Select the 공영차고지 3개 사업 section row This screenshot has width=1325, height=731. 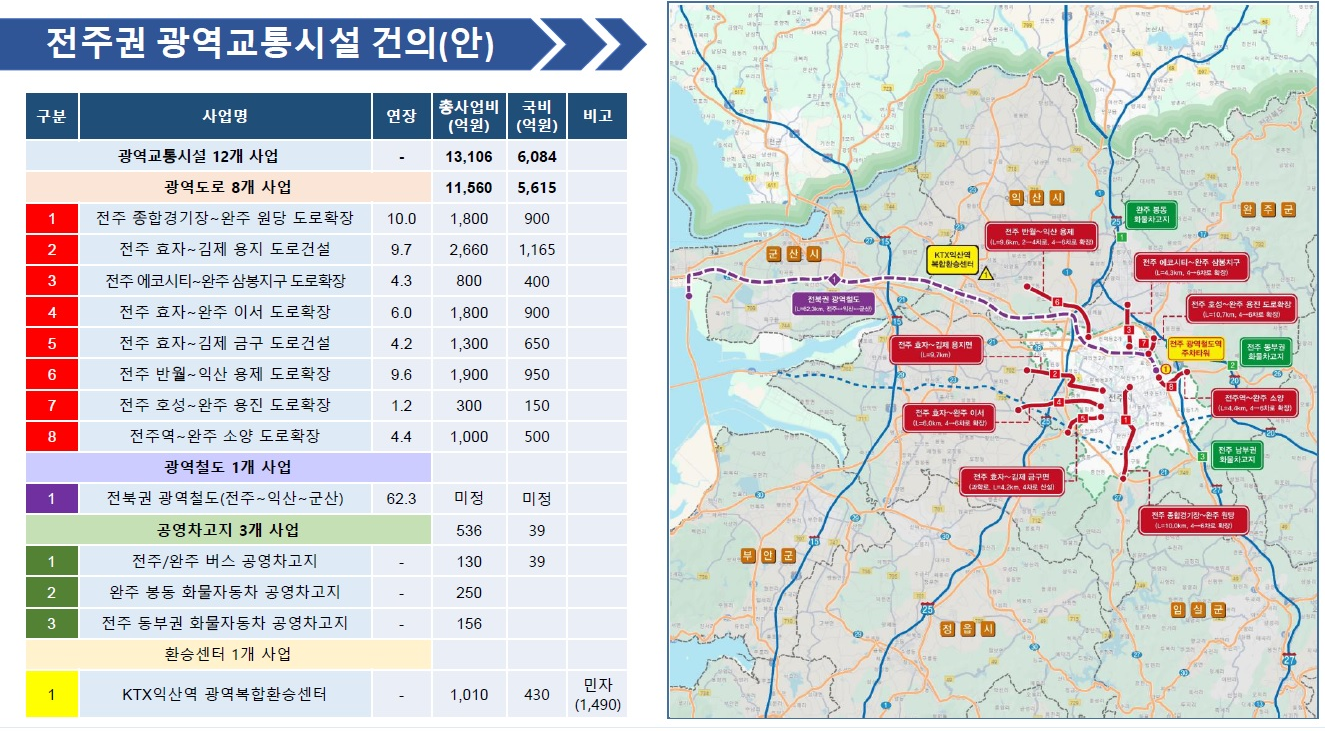coord(228,529)
